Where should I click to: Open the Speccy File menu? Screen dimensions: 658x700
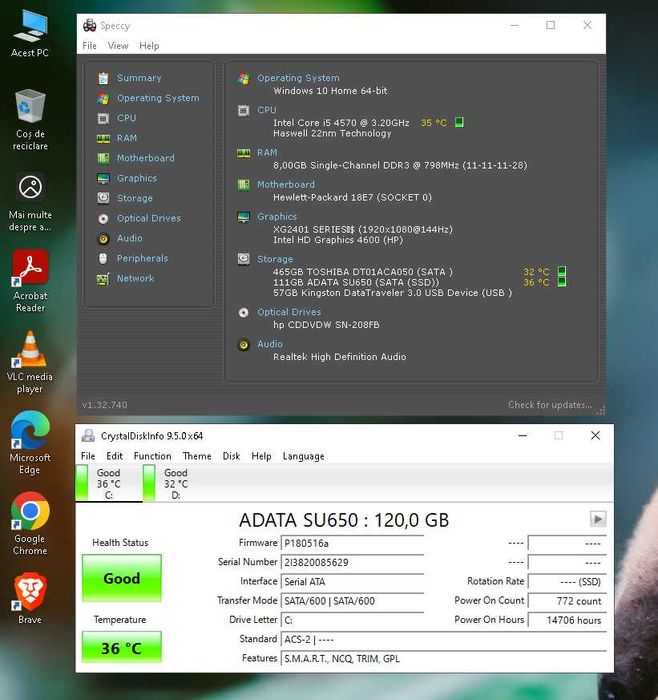89,46
